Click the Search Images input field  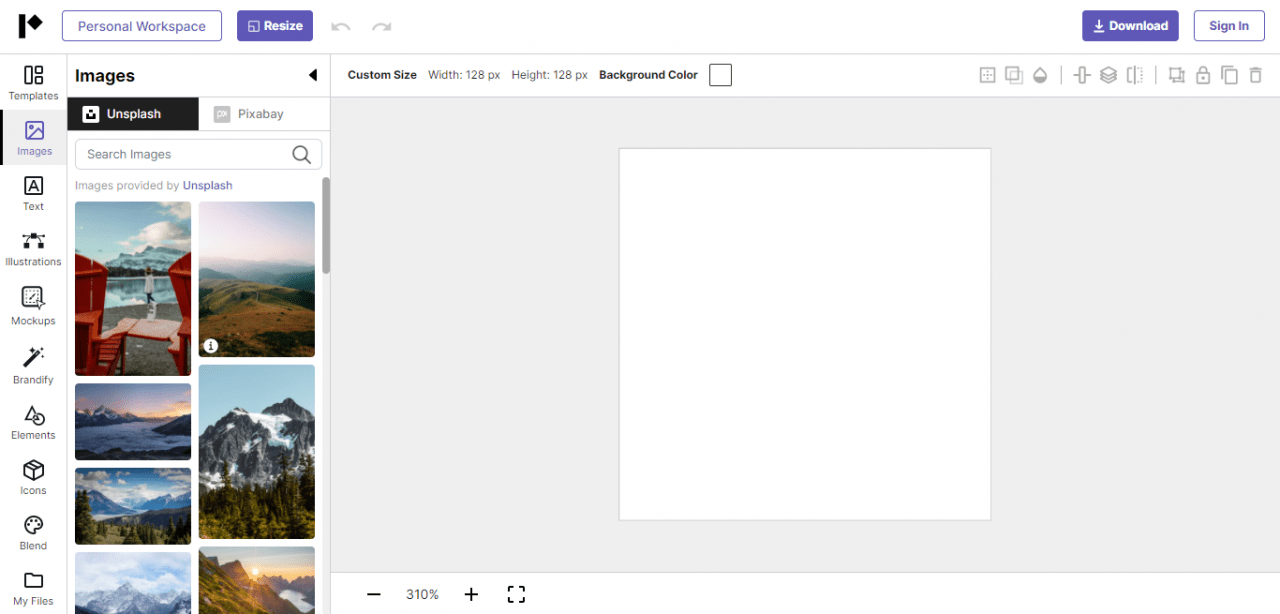(185, 154)
